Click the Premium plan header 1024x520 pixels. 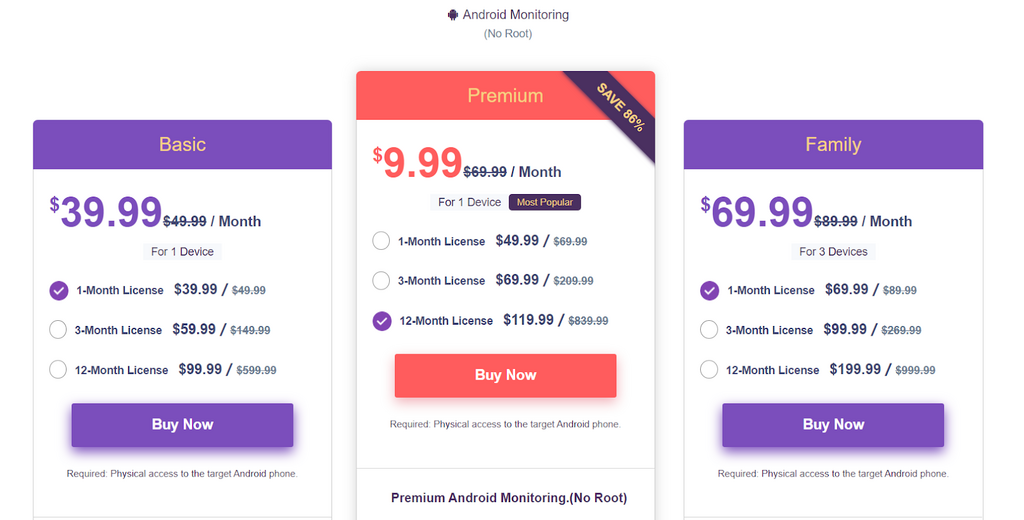505,95
